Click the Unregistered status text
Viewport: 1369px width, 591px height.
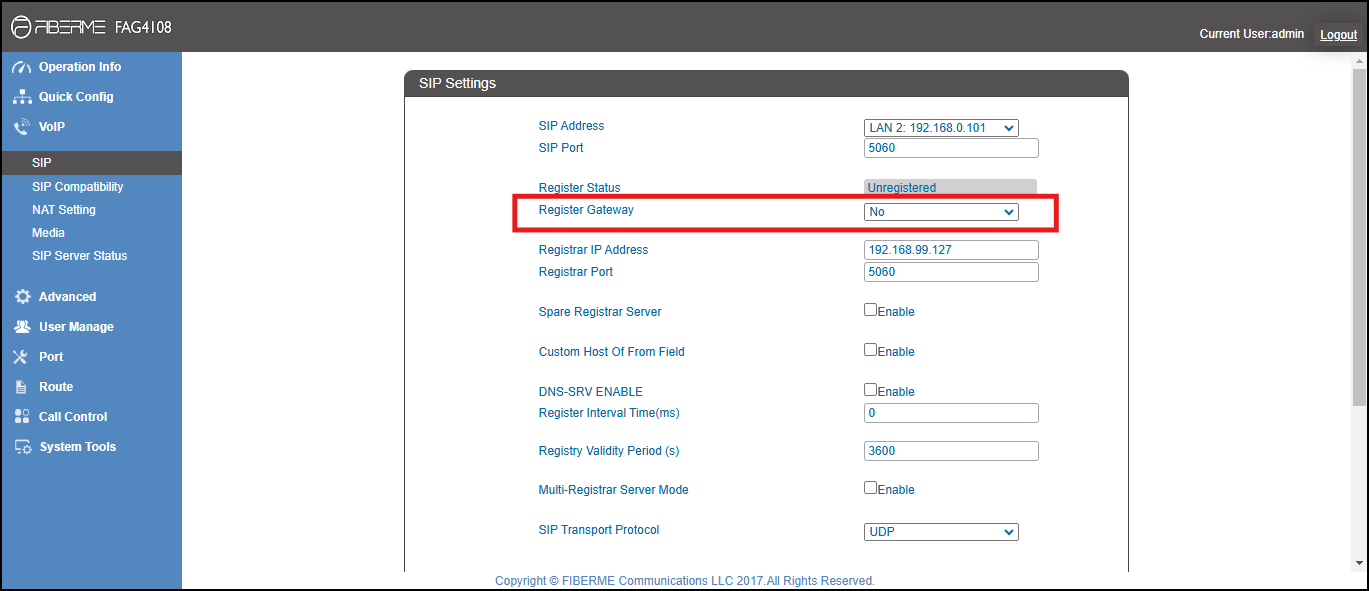(902, 188)
